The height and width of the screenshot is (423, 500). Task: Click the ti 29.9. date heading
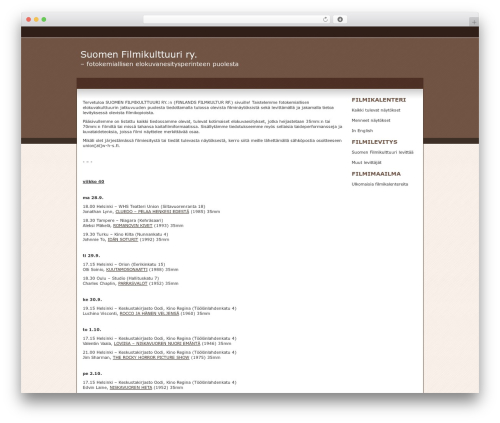91,256
